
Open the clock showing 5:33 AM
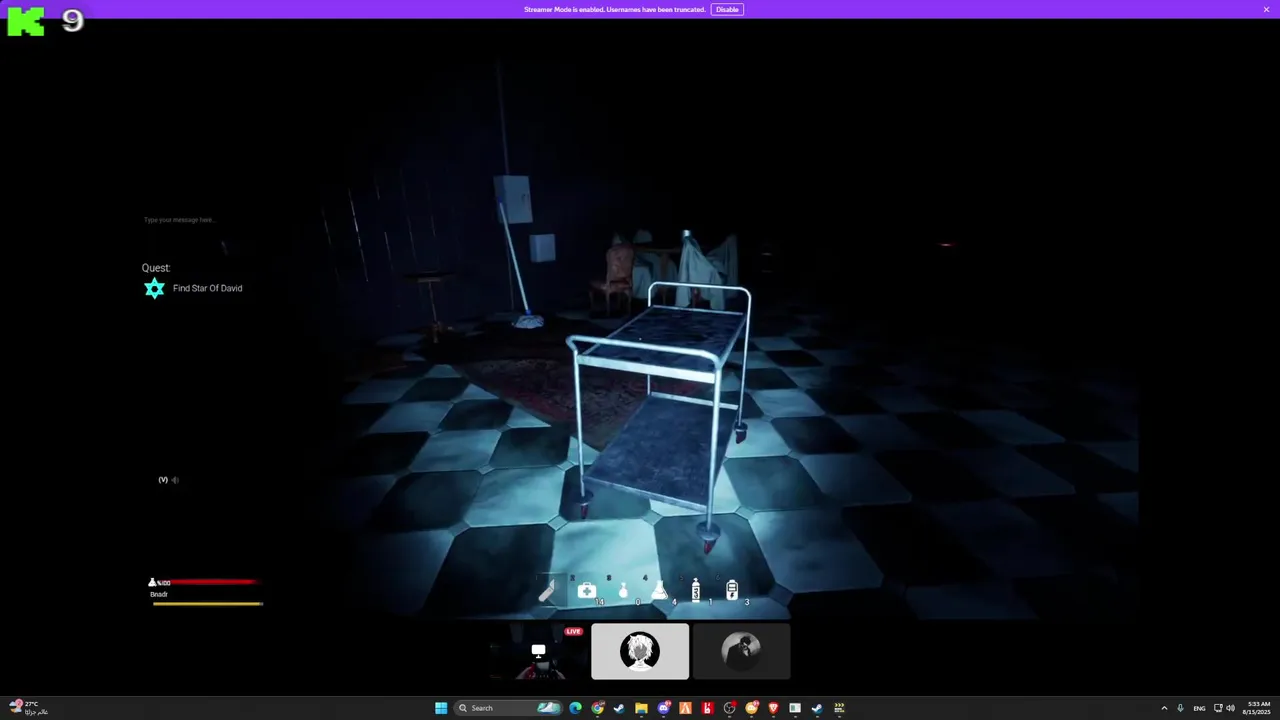[1258, 708]
